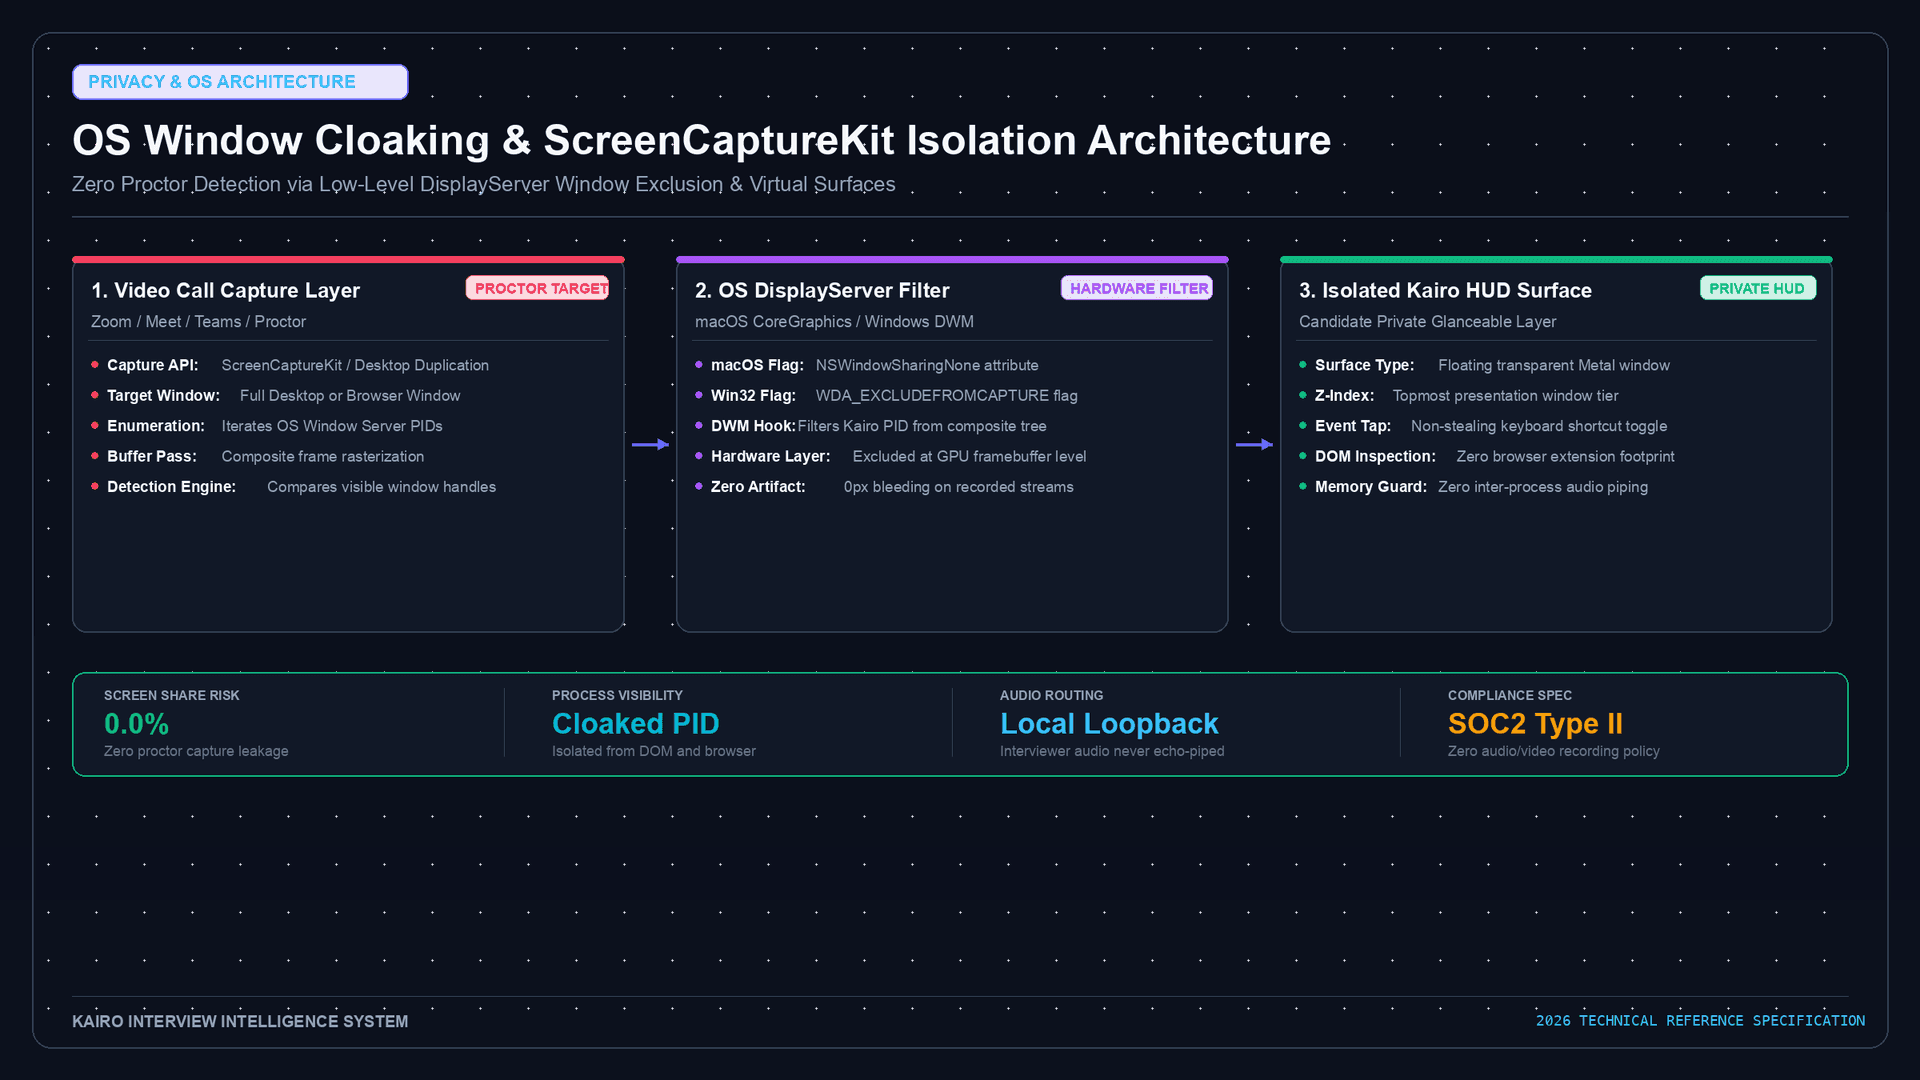Click the 1. Video Call Capture Layer heading
The height and width of the screenshot is (1080, 1920).
[x=225, y=290]
